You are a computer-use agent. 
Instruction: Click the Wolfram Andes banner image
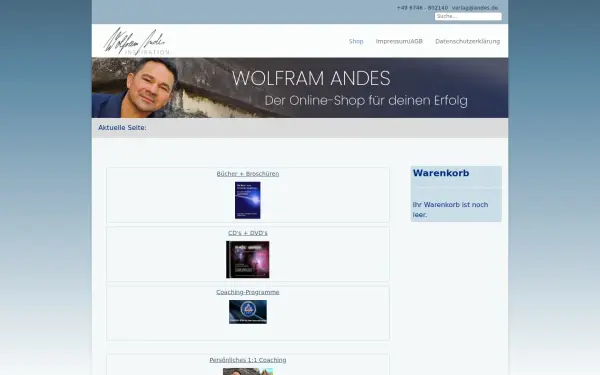coord(300,88)
